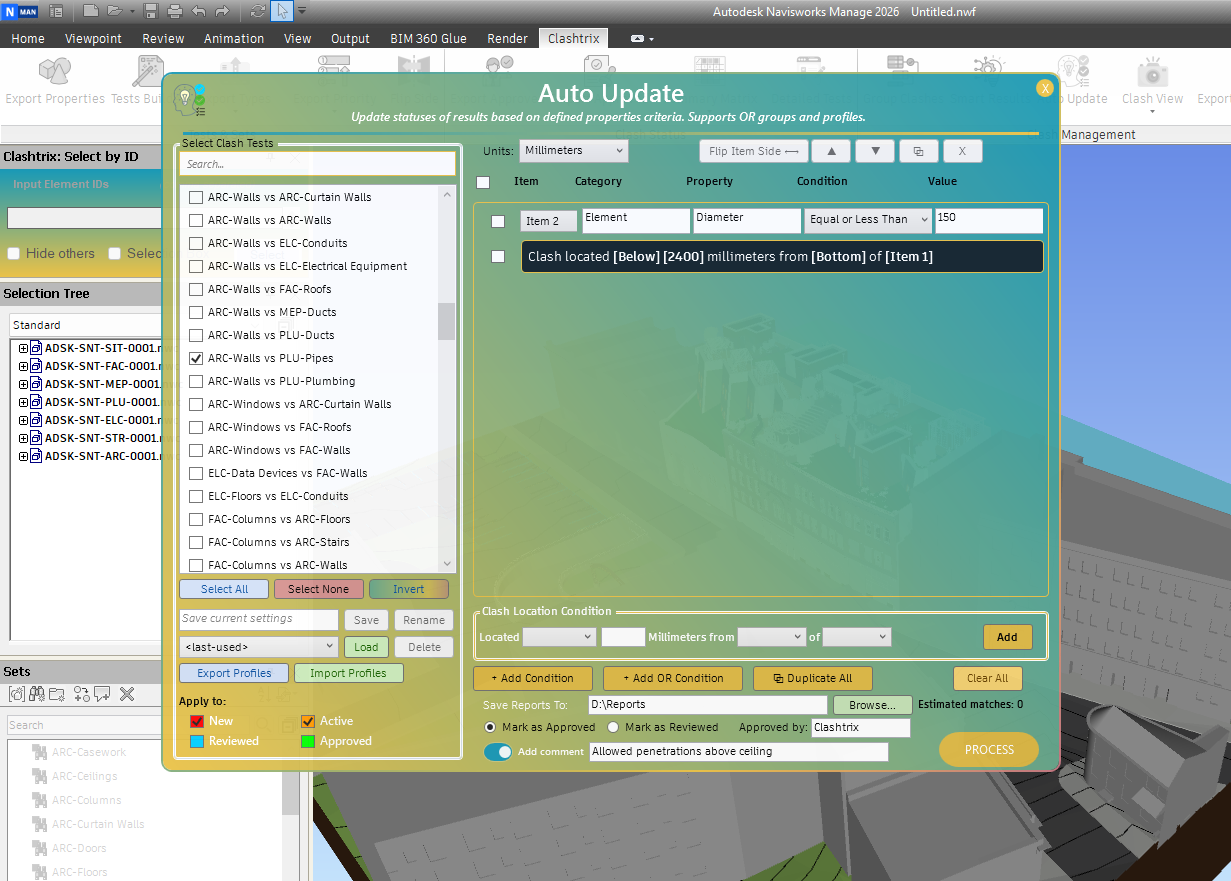
Task: Open the BIM 360 Glue tab
Action: tap(428, 38)
